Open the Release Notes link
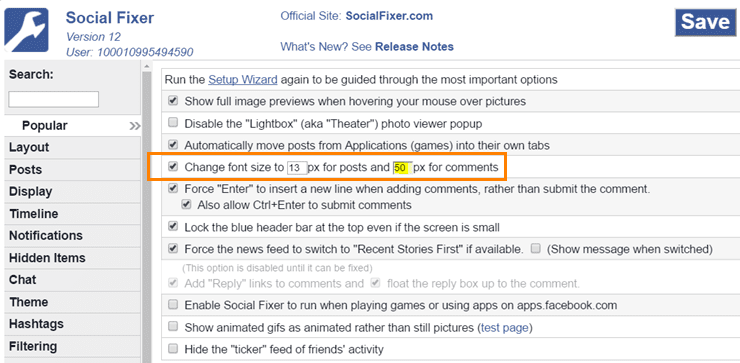This screenshot has height=363, width=740. tap(414, 47)
